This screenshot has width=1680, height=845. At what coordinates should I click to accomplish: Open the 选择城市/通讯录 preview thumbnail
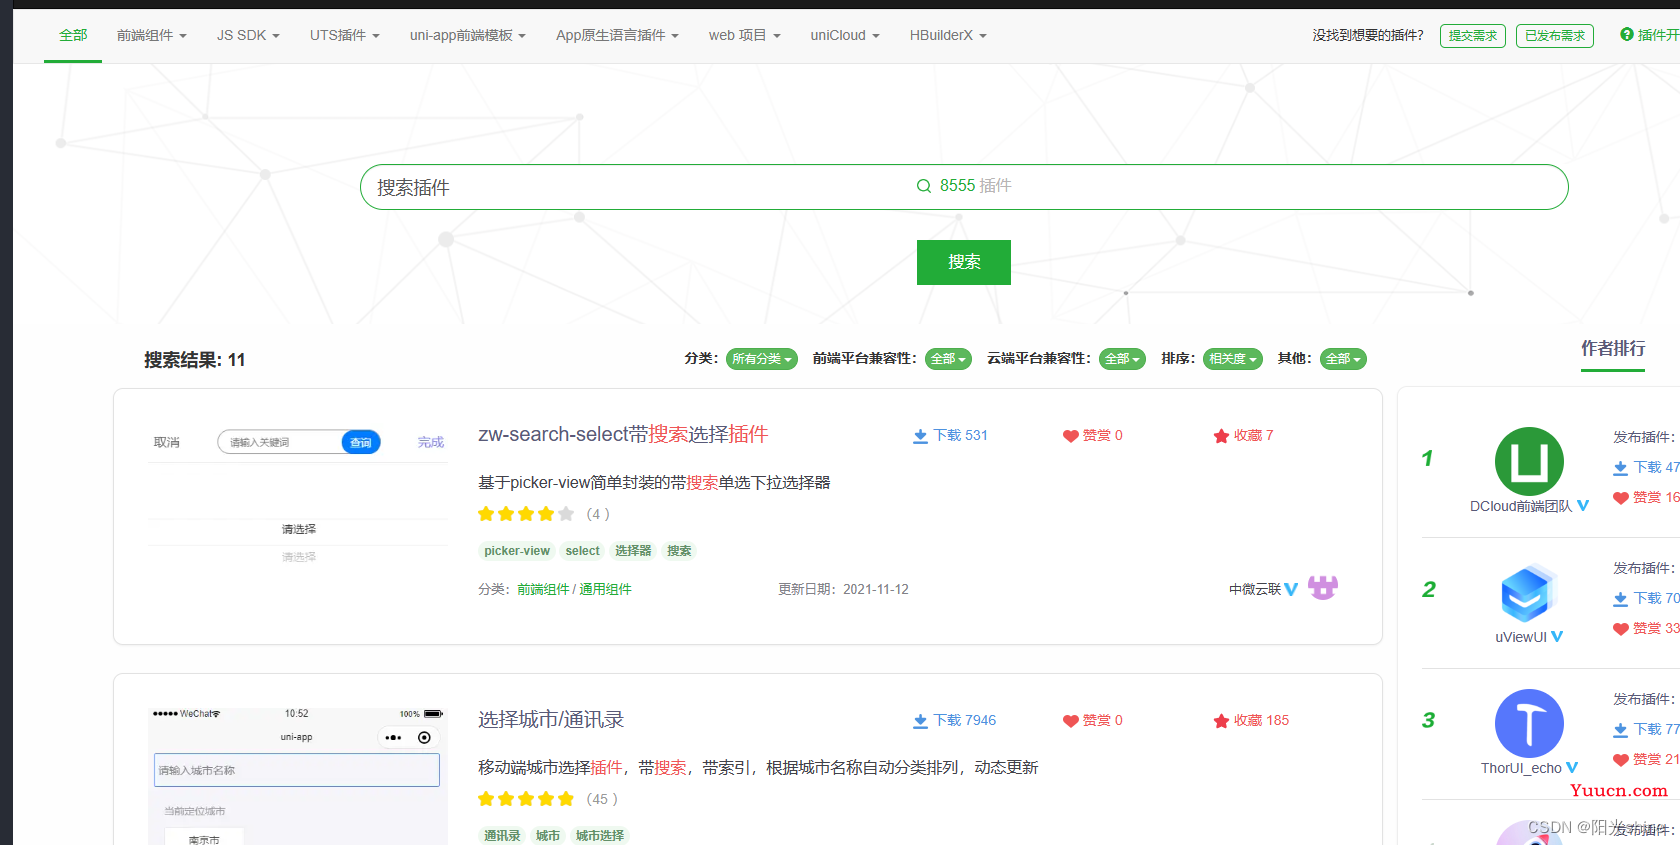pos(298,776)
